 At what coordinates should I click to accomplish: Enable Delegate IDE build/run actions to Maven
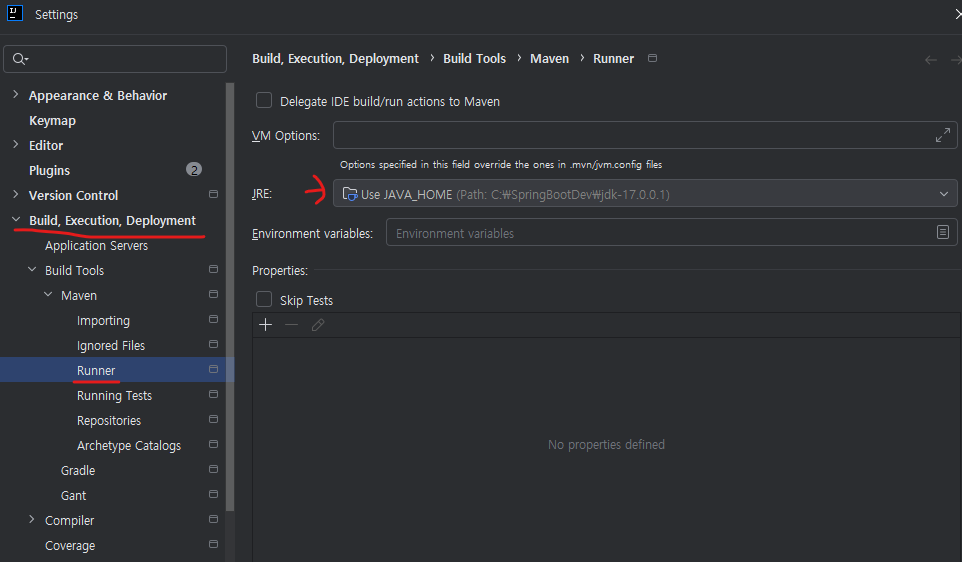pos(264,101)
